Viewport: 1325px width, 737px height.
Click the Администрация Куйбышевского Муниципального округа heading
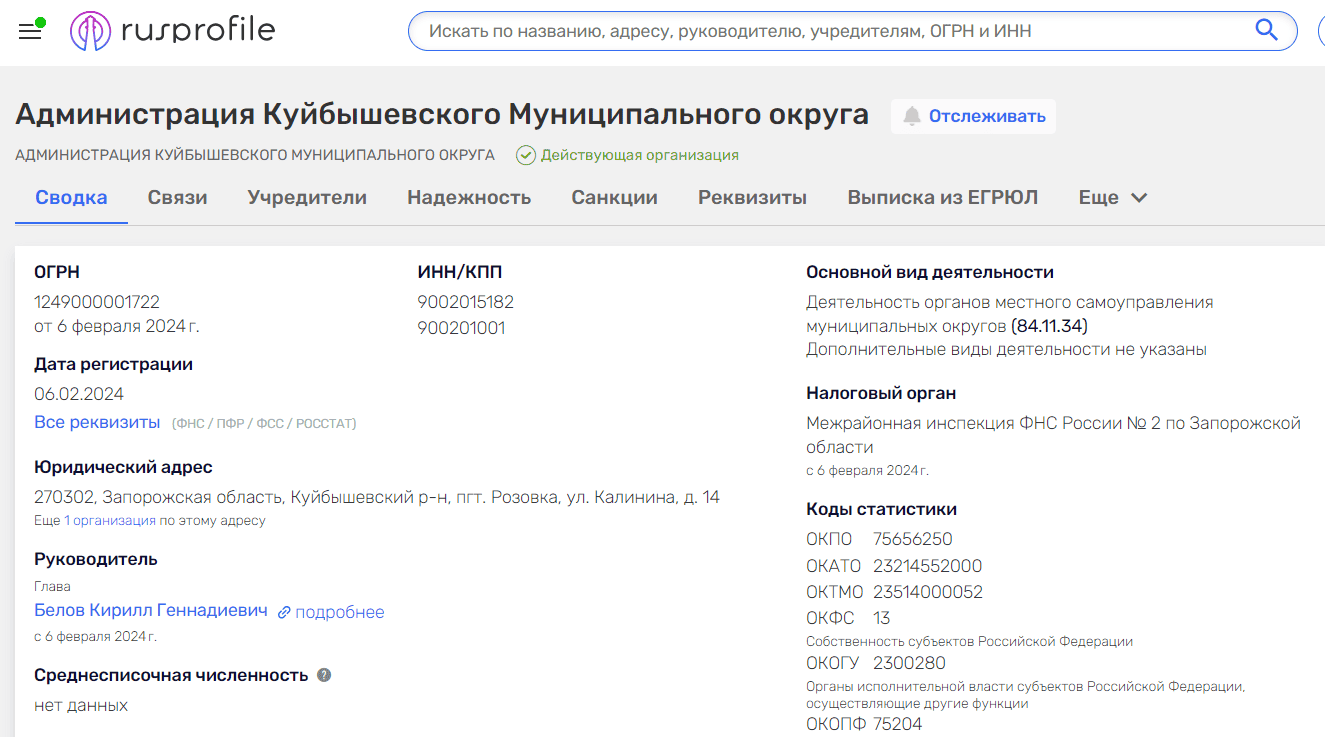pyautogui.click(x=442, y=115)
